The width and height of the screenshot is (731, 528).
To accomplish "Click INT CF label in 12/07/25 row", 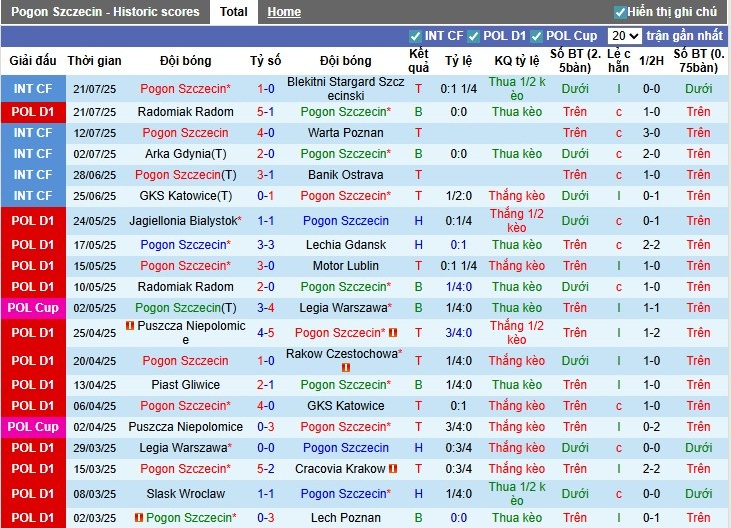I will 33,133.
